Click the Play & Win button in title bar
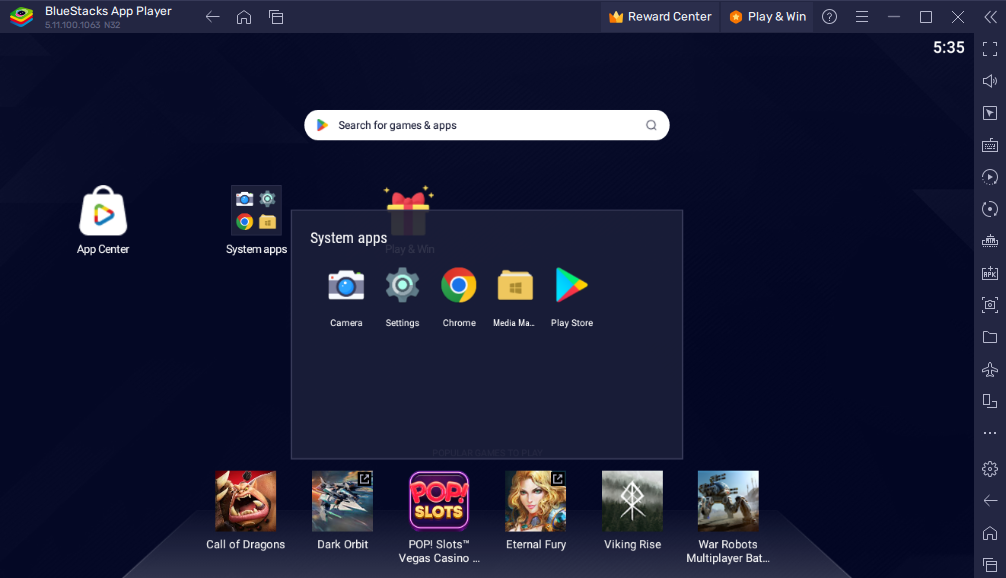 pos(767,17)
